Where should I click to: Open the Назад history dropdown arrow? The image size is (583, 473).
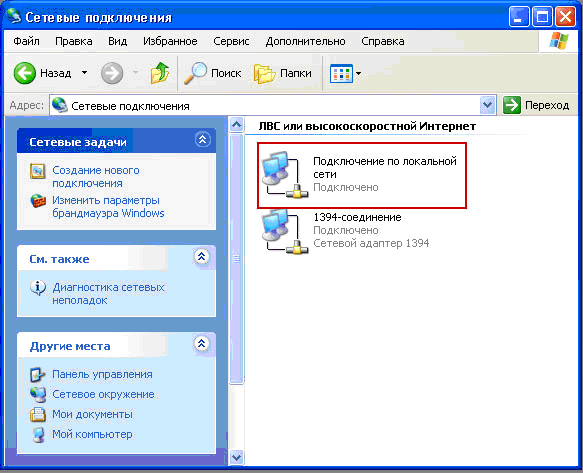[85, 73]
